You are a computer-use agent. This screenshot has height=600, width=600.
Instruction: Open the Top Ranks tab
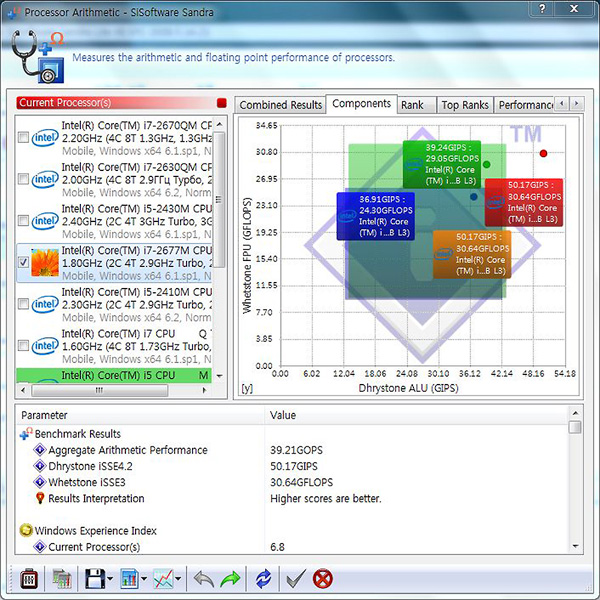pyautogui.click(x=465, y=105)
